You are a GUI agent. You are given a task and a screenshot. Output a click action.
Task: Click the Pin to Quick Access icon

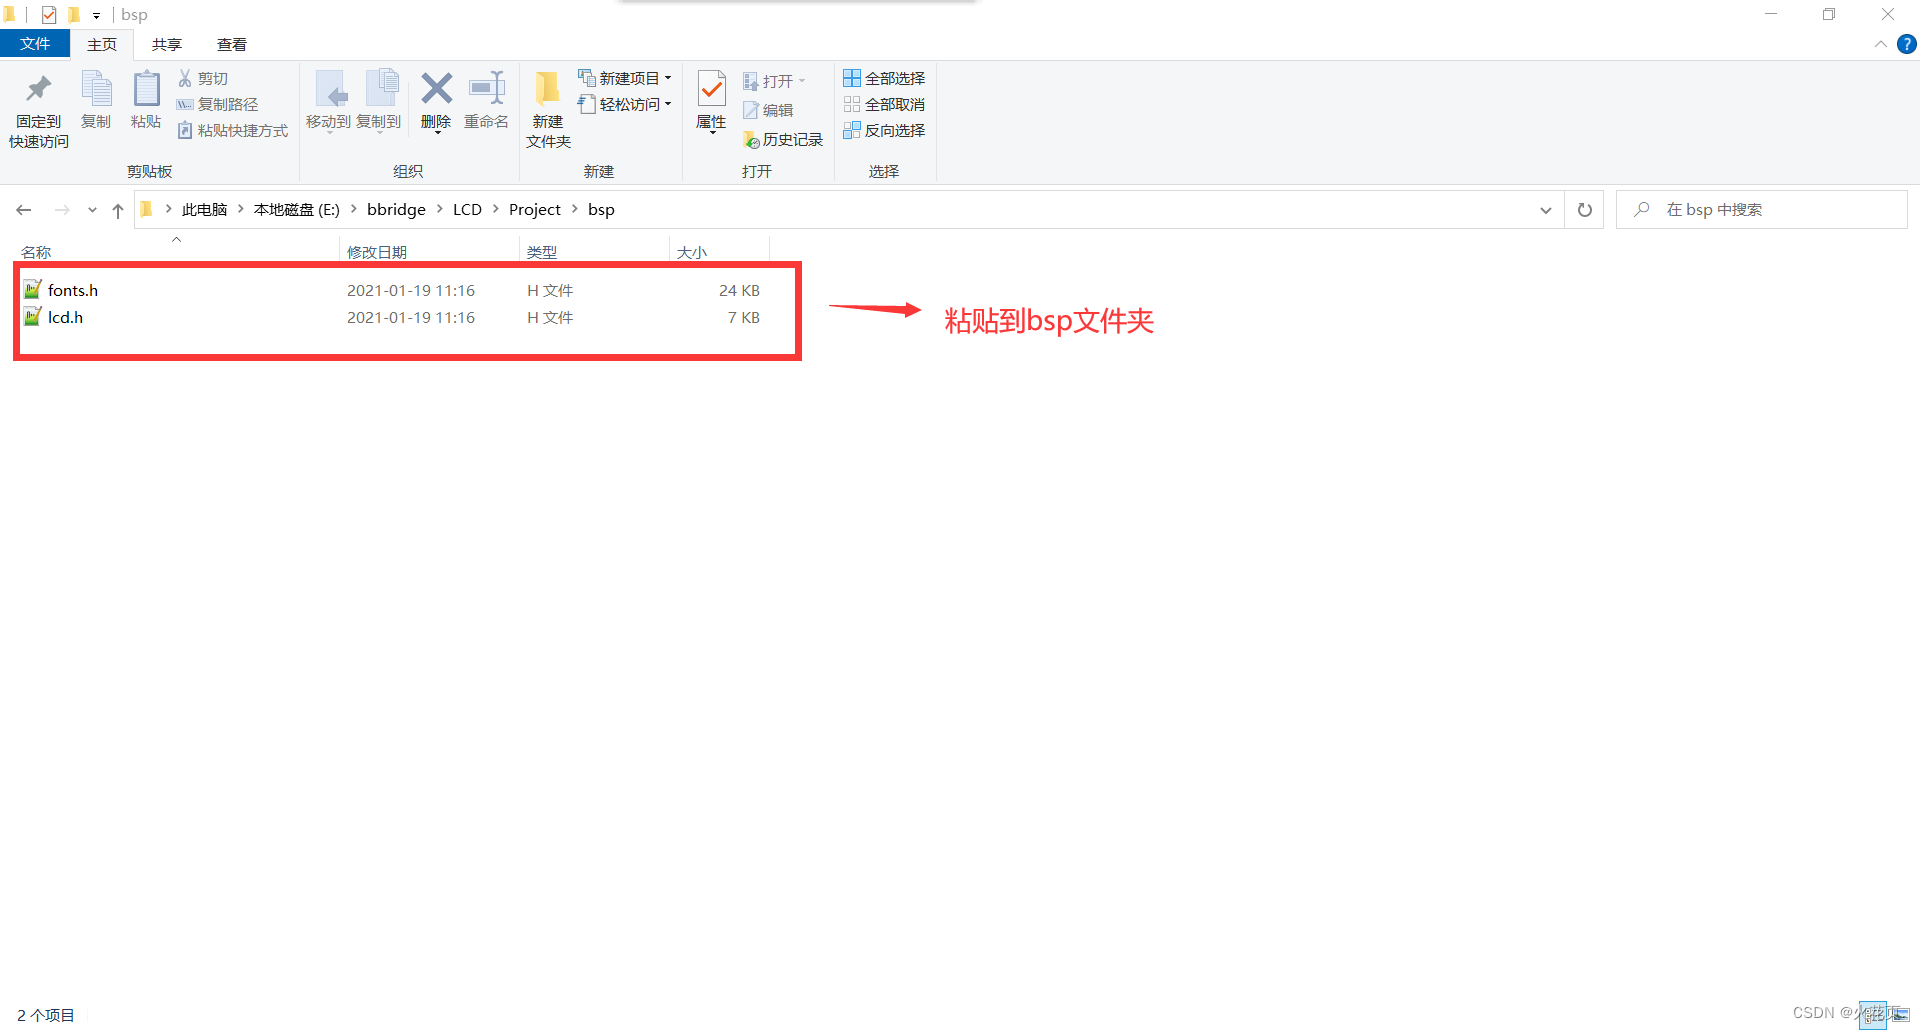tap(39, 89)
